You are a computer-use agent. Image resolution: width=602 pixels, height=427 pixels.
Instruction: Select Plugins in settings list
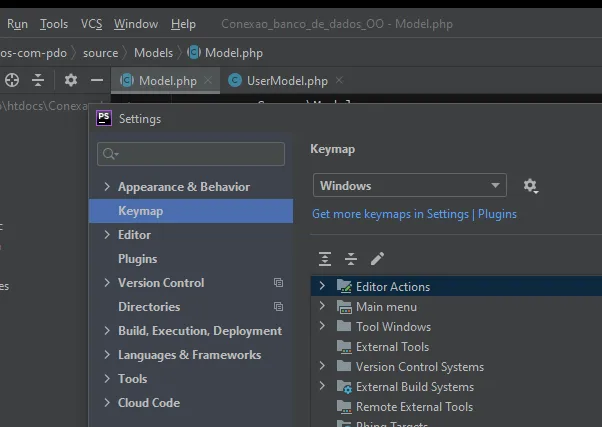tap(138, 259)
